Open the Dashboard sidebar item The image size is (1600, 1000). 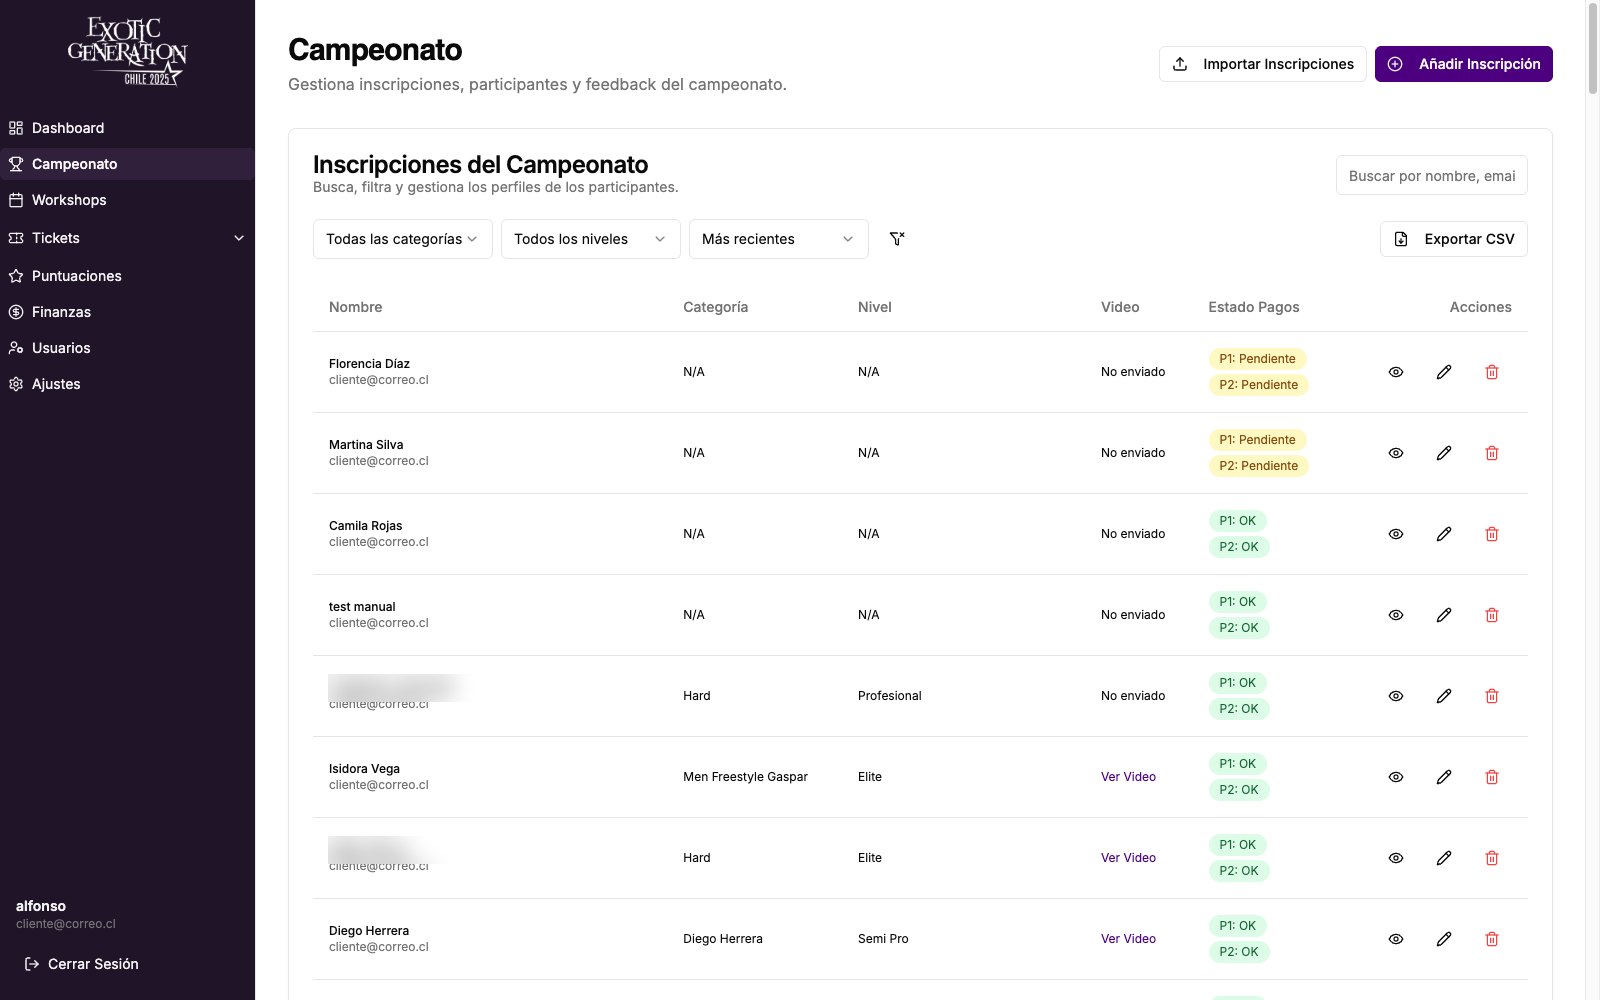pos(127,128)
